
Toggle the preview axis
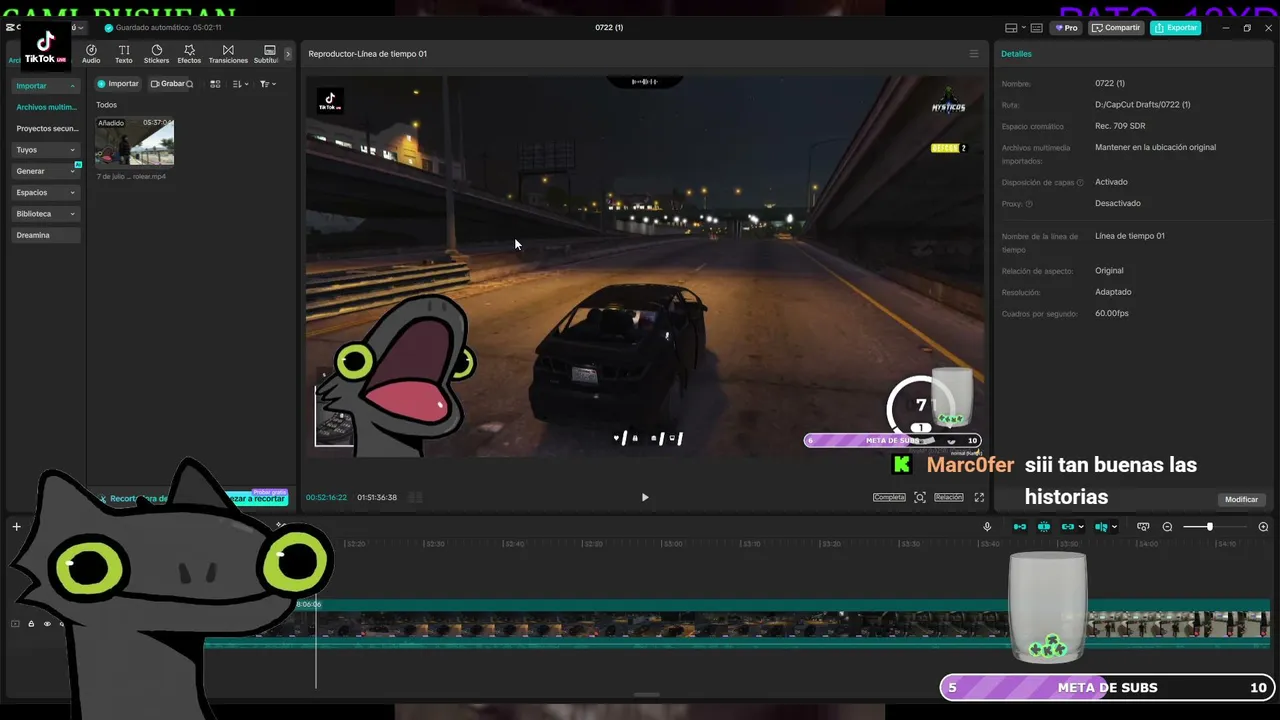click(1101, 527)
